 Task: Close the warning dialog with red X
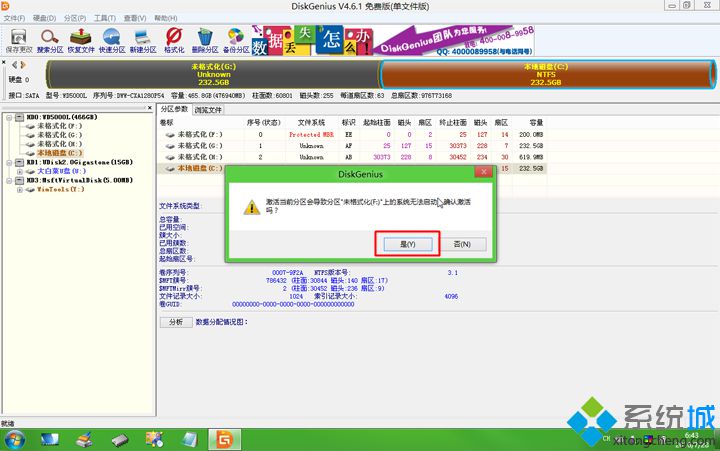484,172
